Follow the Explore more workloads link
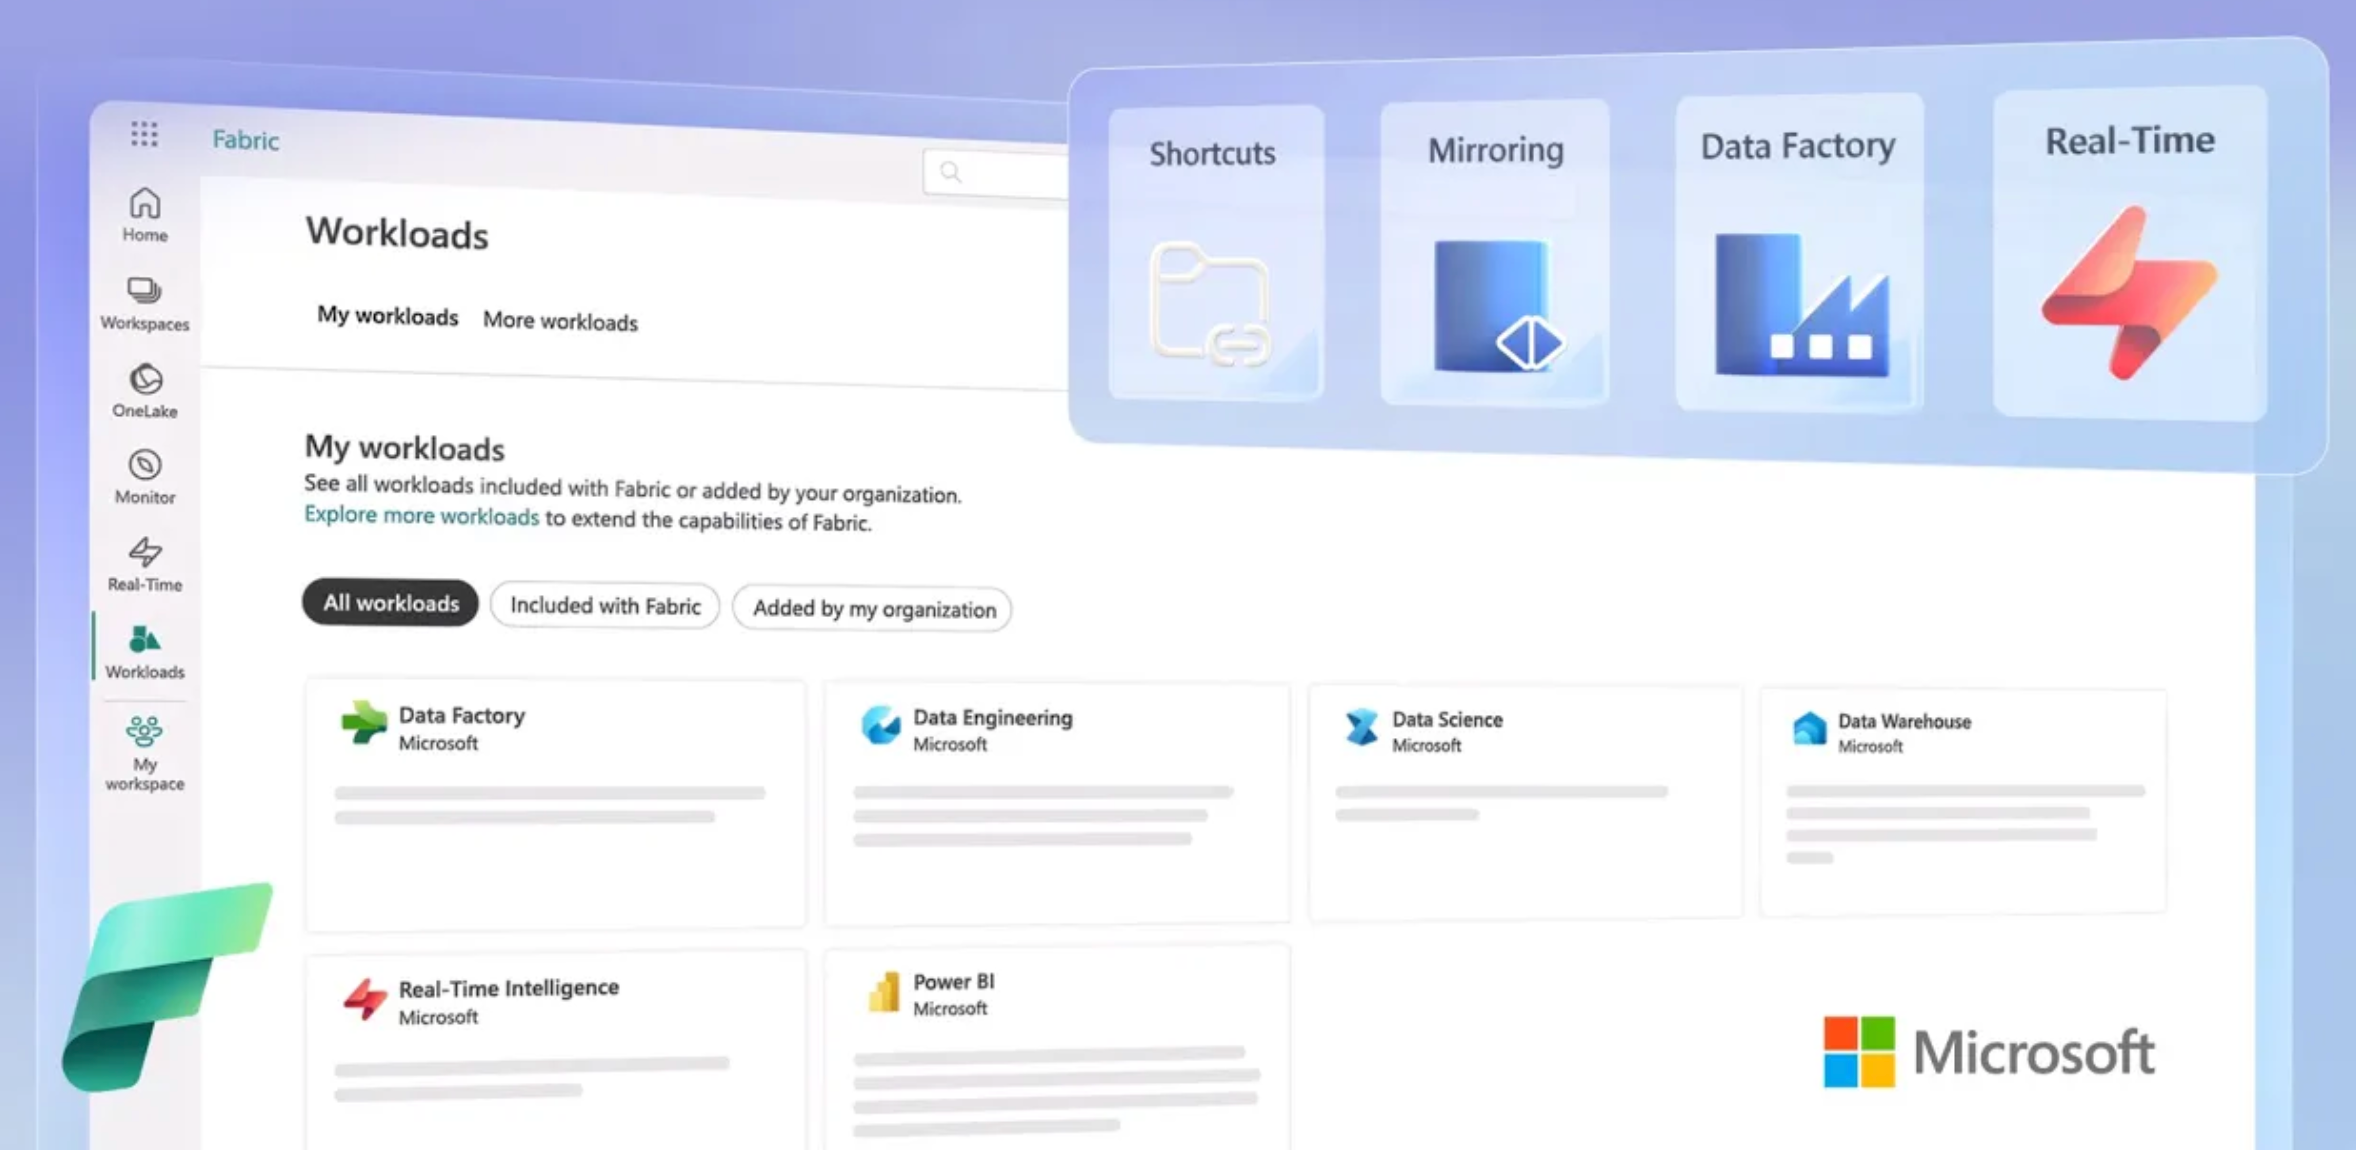Screen dimensions: 2356x1150 [x=421, y=516]
